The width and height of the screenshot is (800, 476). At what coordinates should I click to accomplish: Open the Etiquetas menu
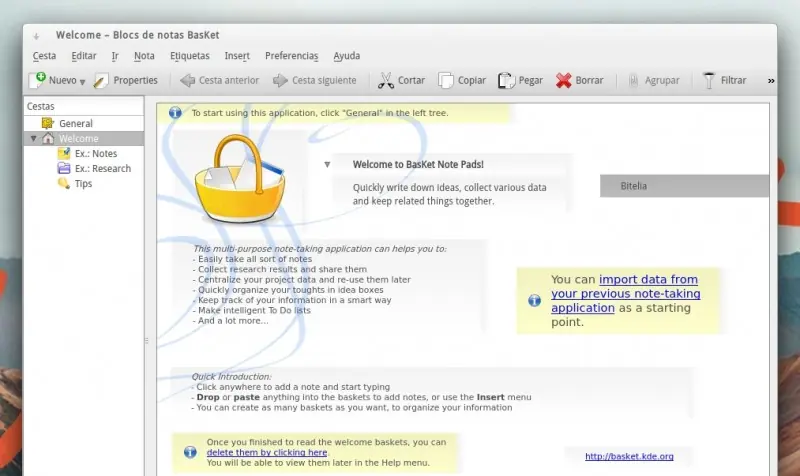(190, 56)
